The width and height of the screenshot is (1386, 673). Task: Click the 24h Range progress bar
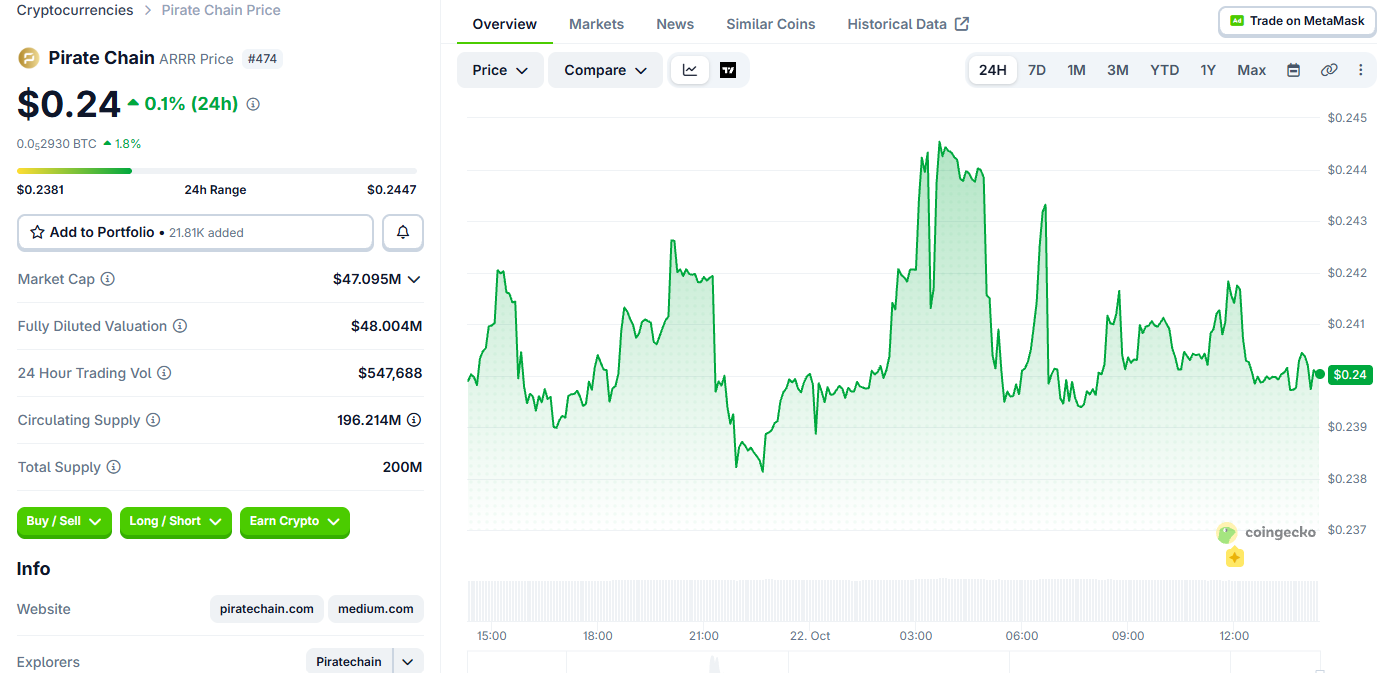[x=217, y=171]
